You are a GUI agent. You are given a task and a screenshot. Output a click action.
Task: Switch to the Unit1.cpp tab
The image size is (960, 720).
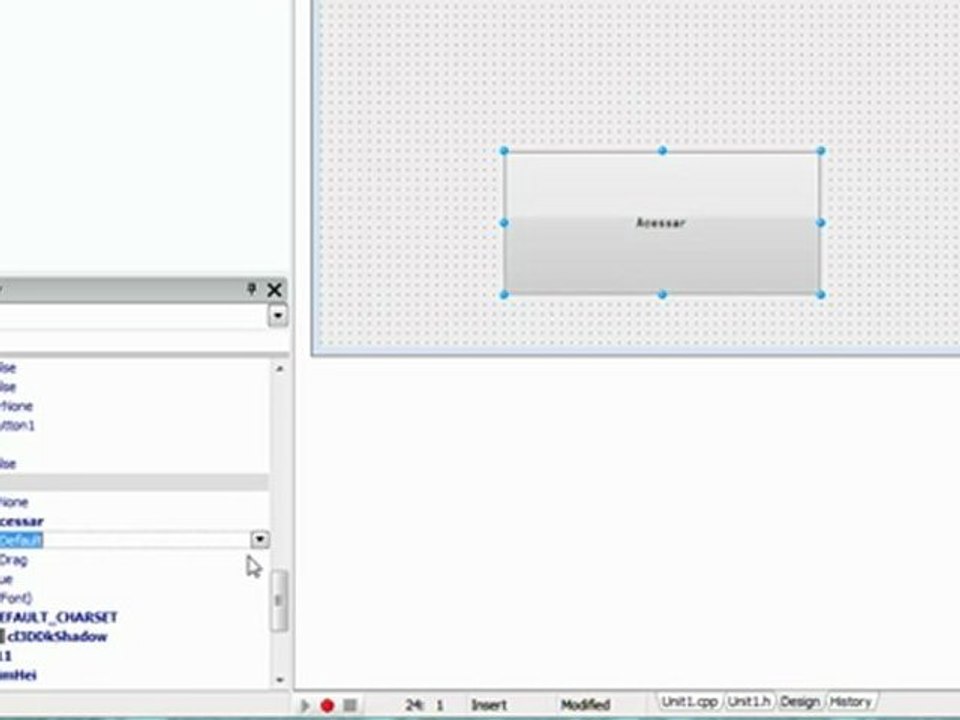coord(689,702)
